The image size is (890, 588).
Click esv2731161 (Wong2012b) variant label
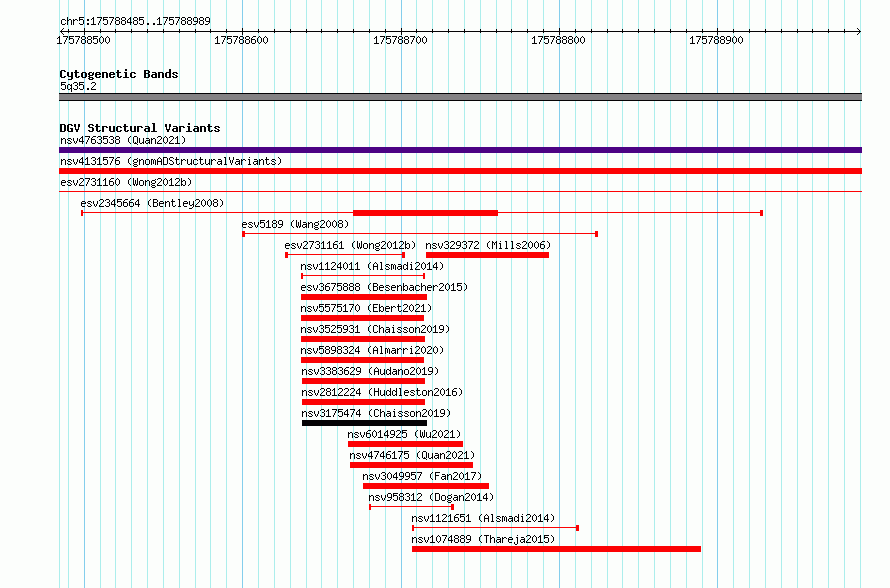[350, 245]
